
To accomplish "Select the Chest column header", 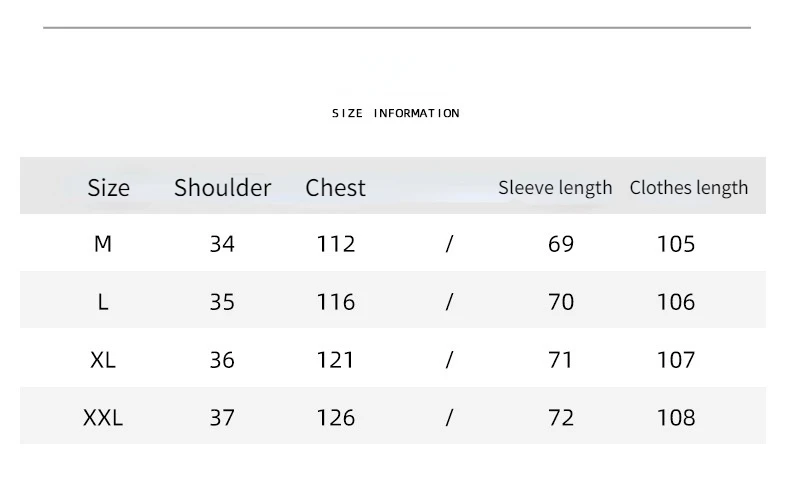I will point(336,187).
